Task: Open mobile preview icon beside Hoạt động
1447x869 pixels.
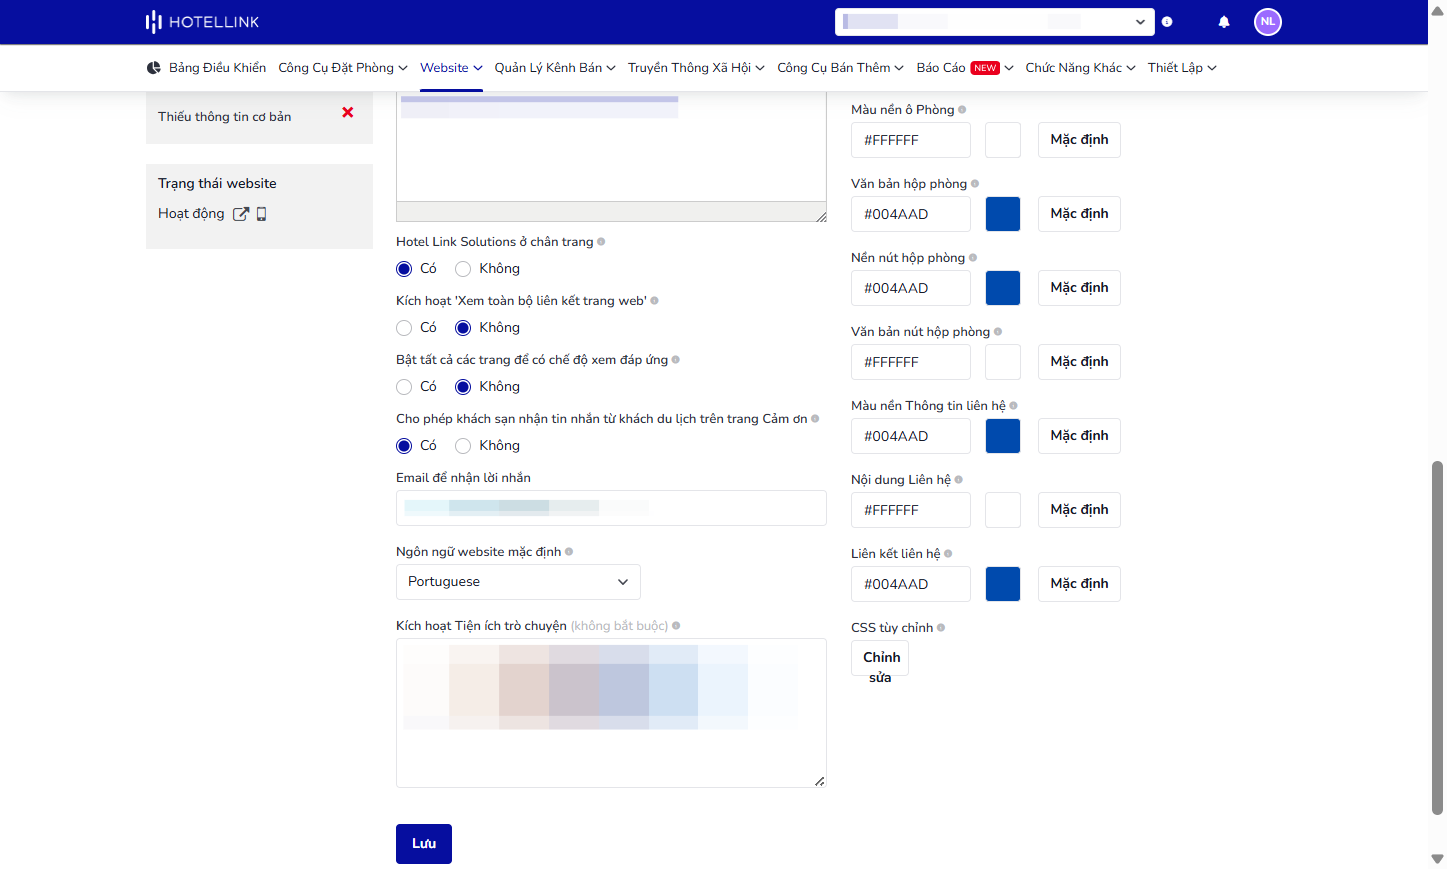Action: point(262,214)
